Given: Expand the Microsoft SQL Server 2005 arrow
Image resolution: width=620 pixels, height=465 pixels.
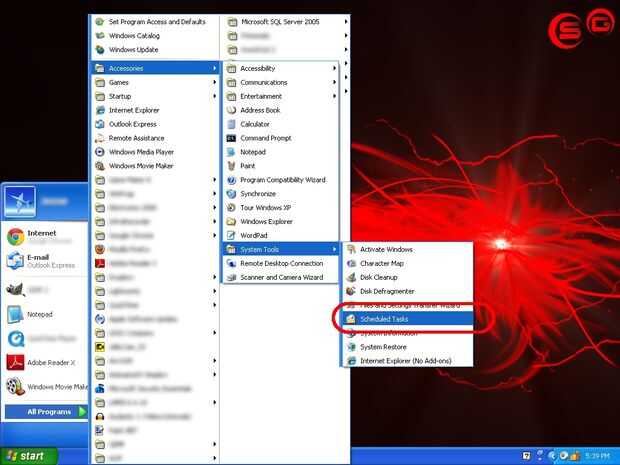Looking at the screenshot, I should (346, 22).
